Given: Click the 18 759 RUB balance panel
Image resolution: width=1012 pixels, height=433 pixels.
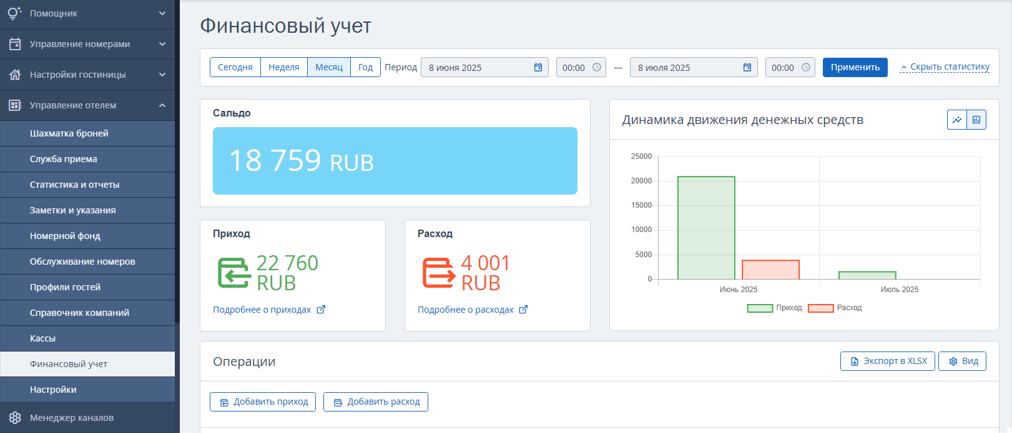Looking at the screenshot, I should coord(395,161).
